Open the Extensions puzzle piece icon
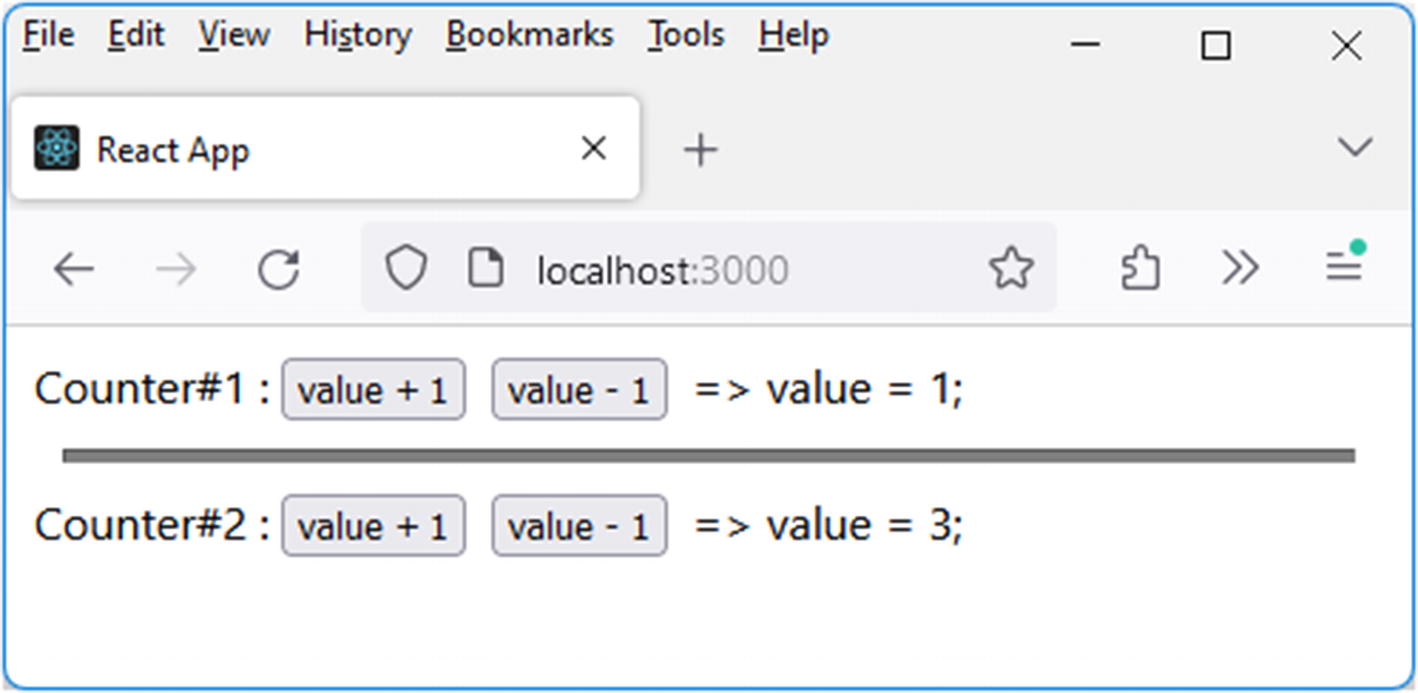This screenshot has height=693, width=1418. 1140,269
